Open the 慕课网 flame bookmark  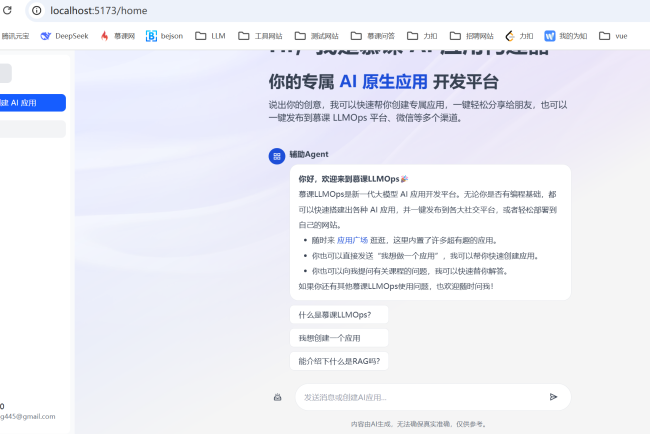point(118,36)
